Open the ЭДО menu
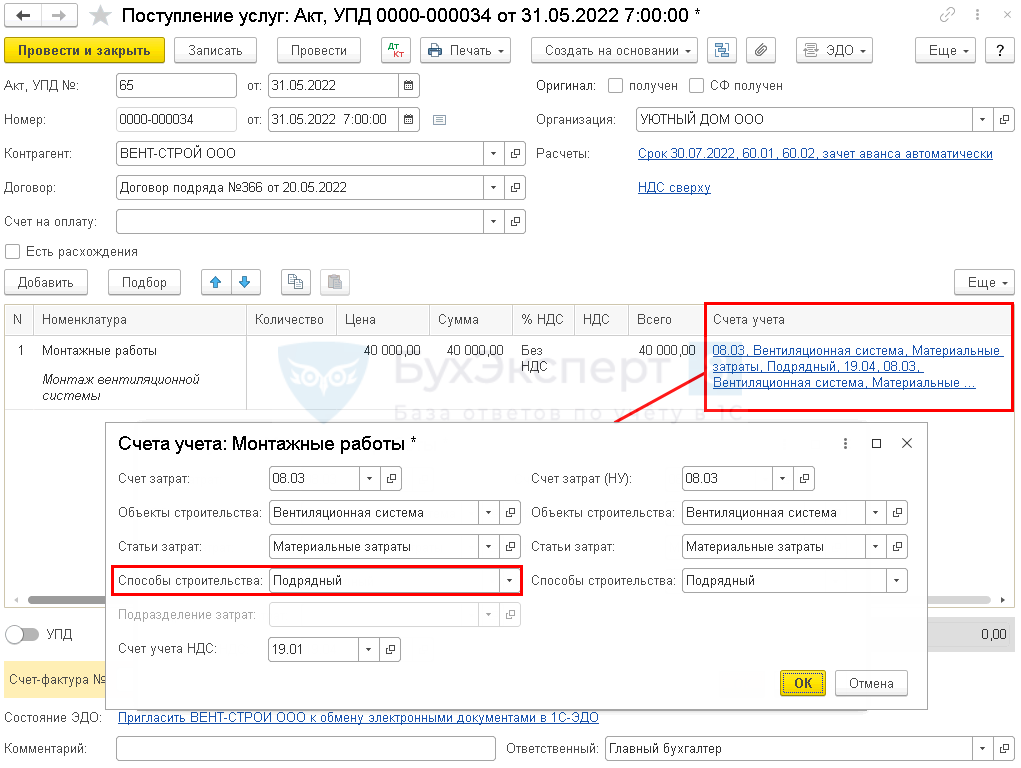 pyautogui.click(x=834, y=51)
